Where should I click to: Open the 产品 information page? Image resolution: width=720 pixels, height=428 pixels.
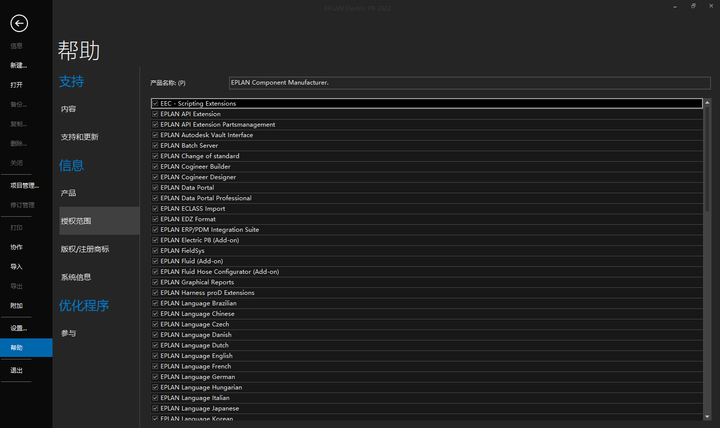68,193
